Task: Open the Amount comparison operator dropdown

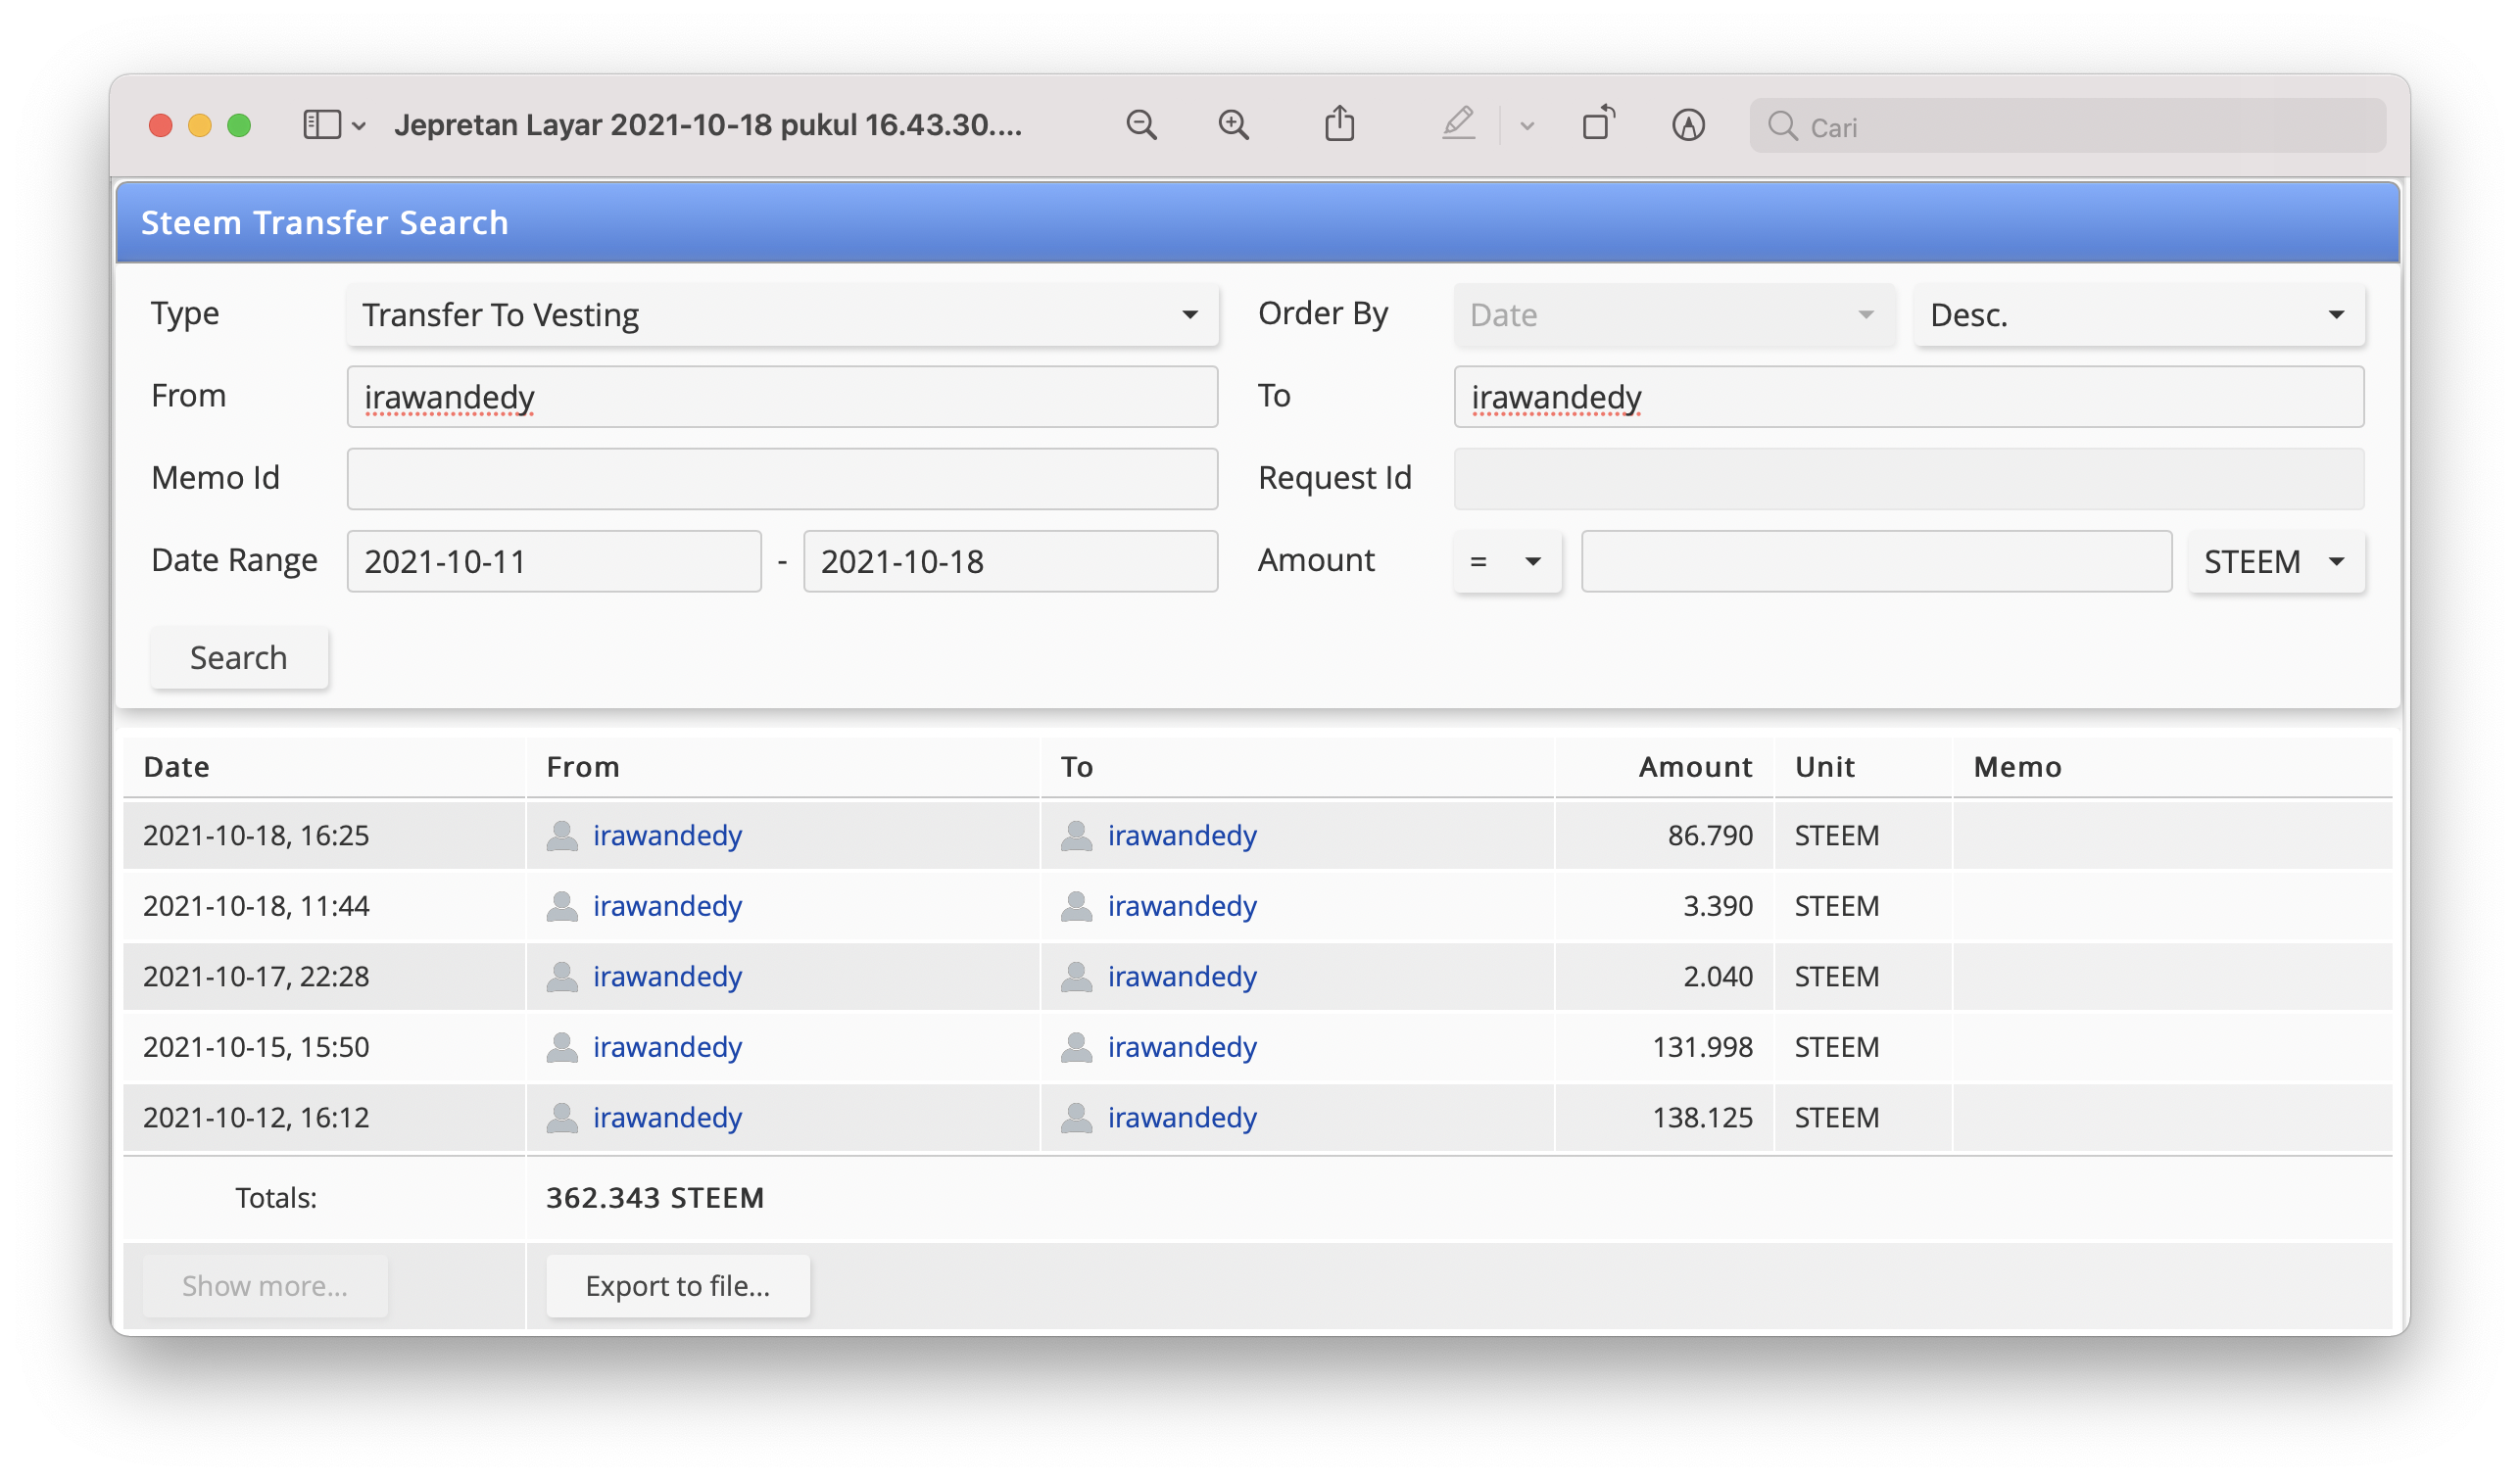Action: pos(1507,561)
